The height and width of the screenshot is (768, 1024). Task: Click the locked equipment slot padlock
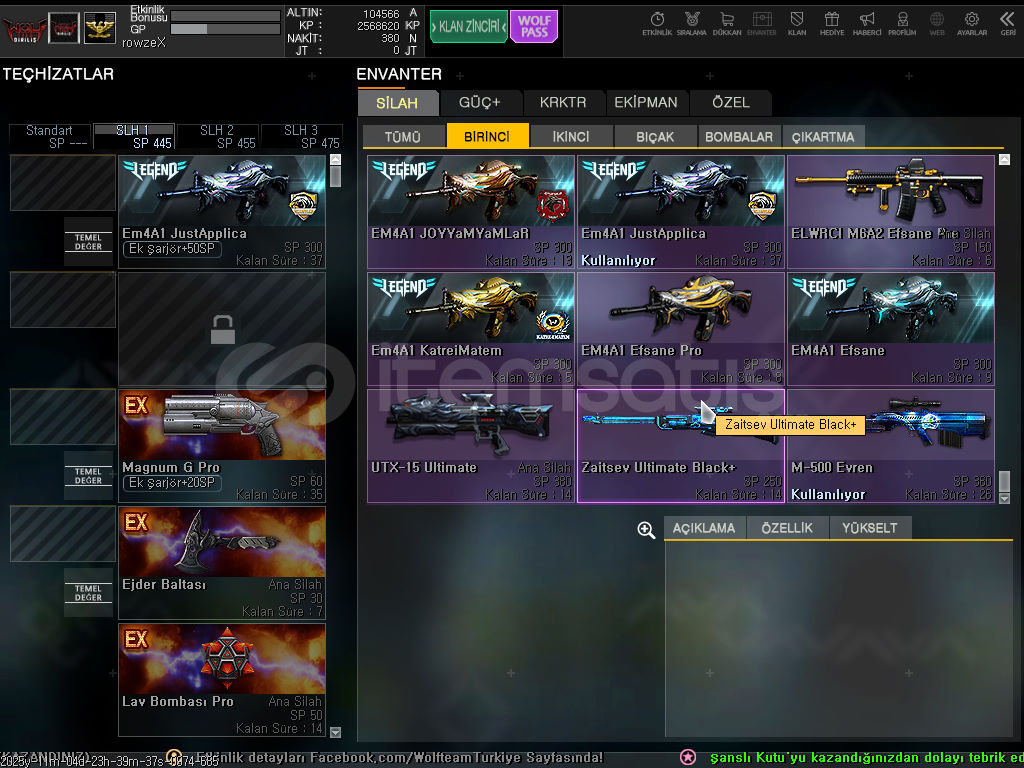pyautogui.click(x=223, y=330)
